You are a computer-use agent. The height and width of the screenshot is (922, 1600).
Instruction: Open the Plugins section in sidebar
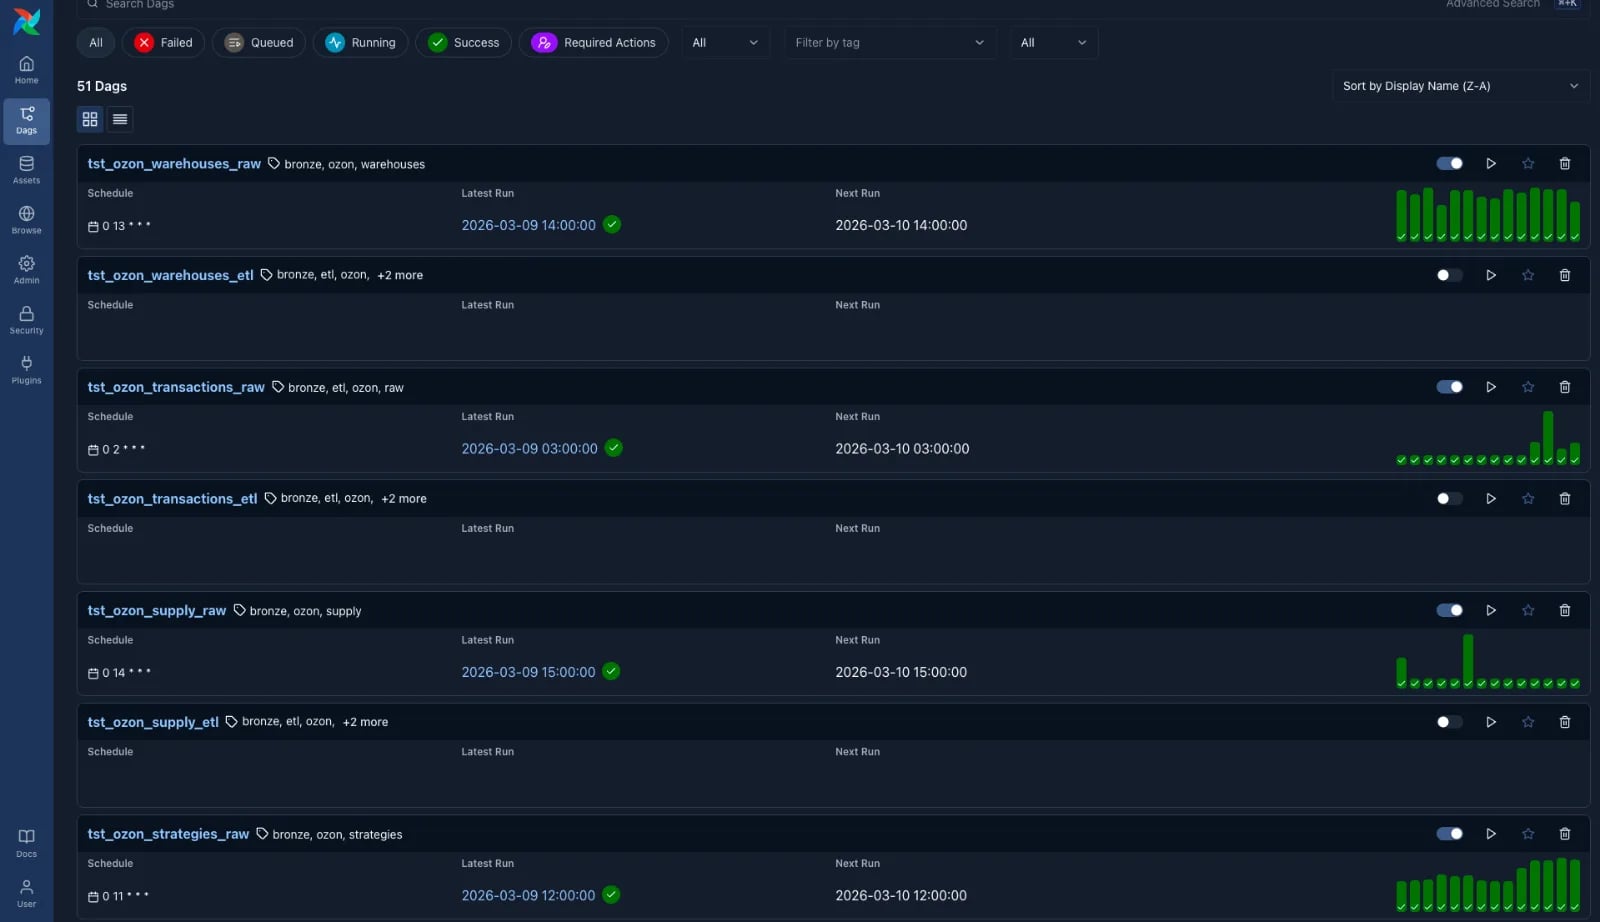26,369
